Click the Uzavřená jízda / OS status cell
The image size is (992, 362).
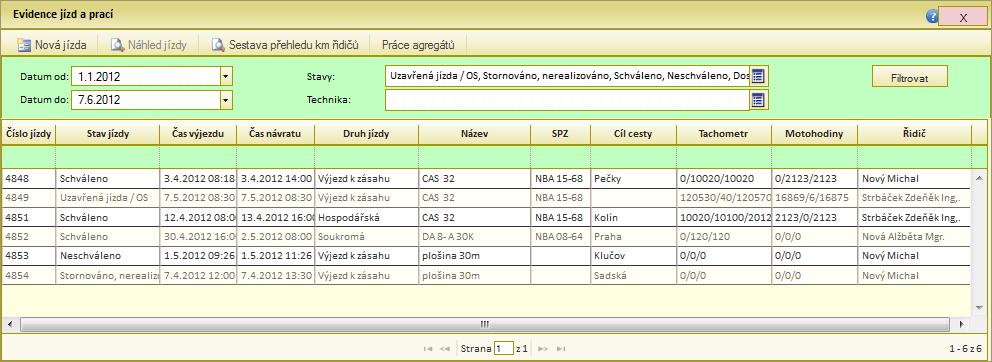(x=107, y=197)
